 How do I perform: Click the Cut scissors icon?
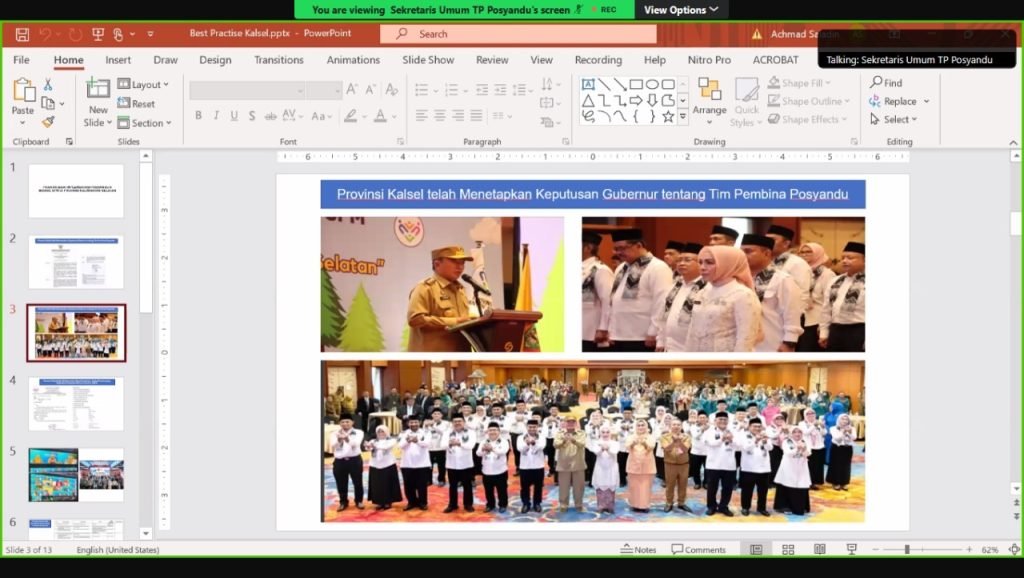[47, 85]
